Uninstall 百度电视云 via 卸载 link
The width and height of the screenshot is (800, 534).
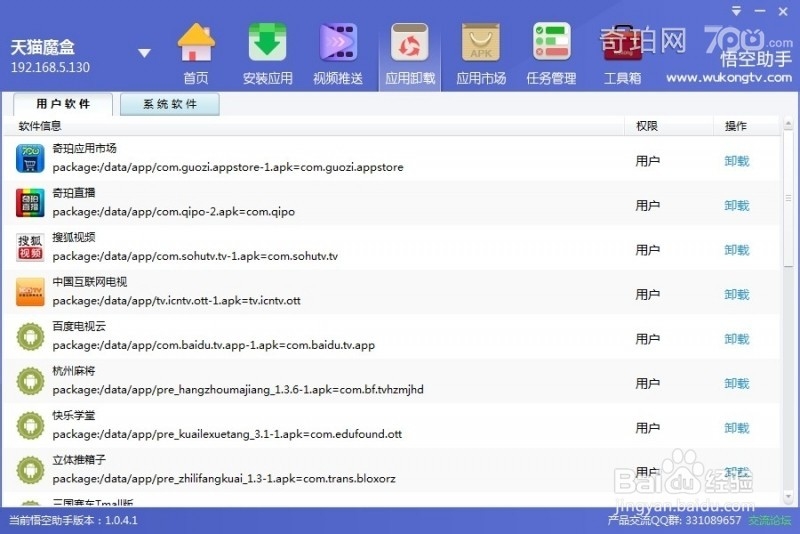[737, 339]
